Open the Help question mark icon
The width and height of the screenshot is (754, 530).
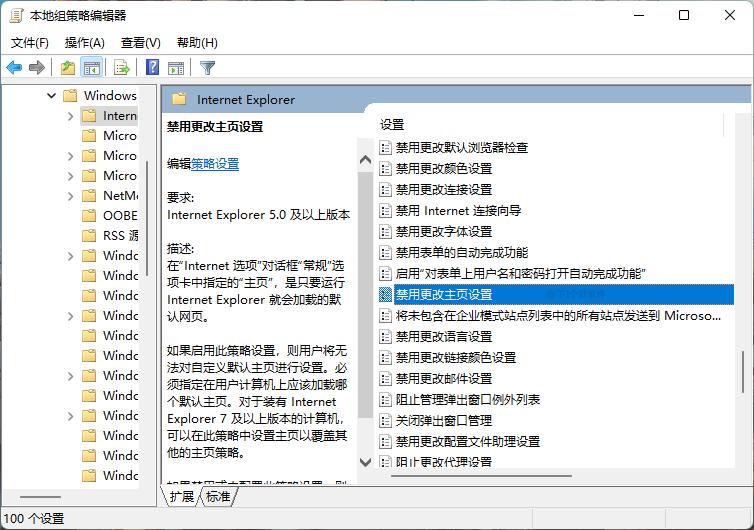152,68
